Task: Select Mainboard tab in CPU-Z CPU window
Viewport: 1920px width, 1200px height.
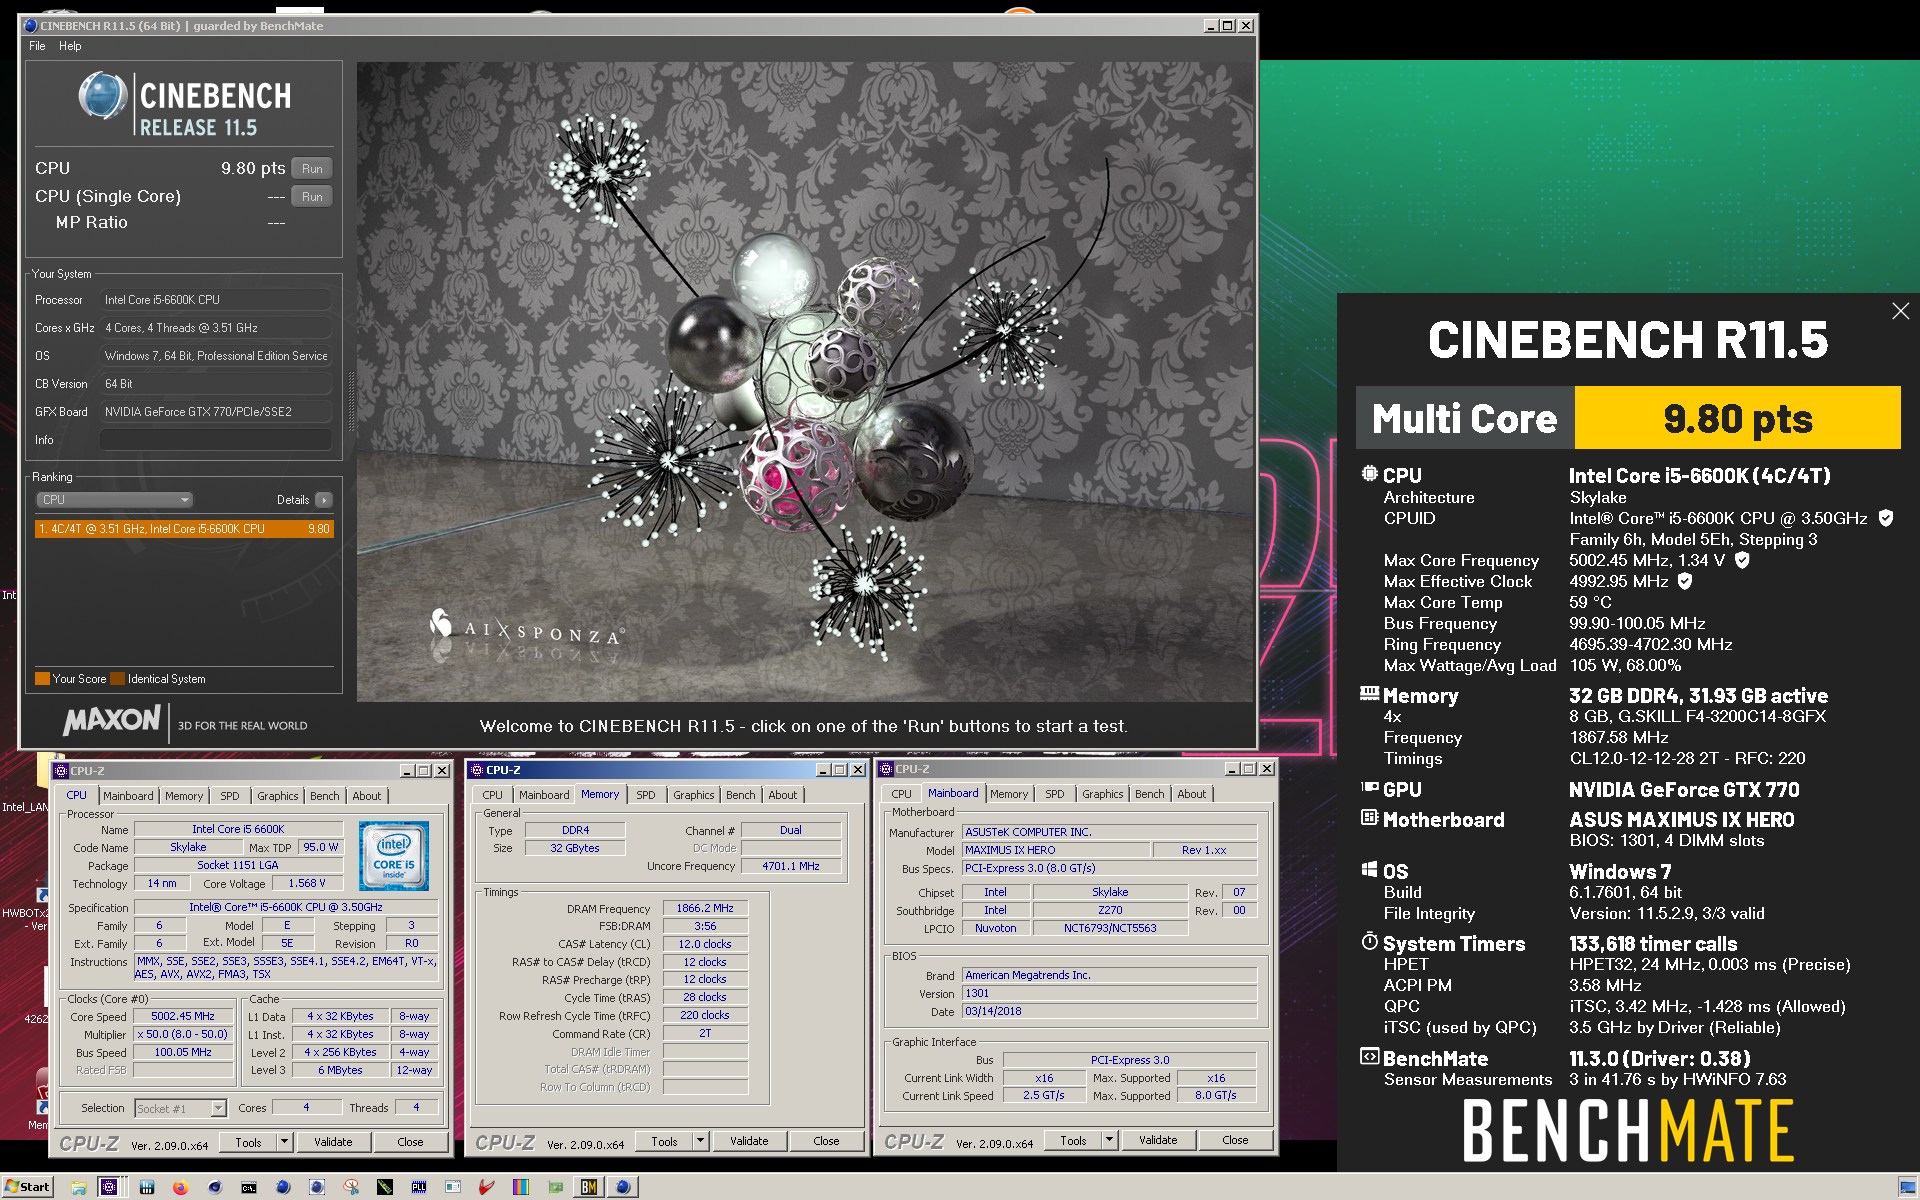Action: pyautogui.click(x=128, y=796)
